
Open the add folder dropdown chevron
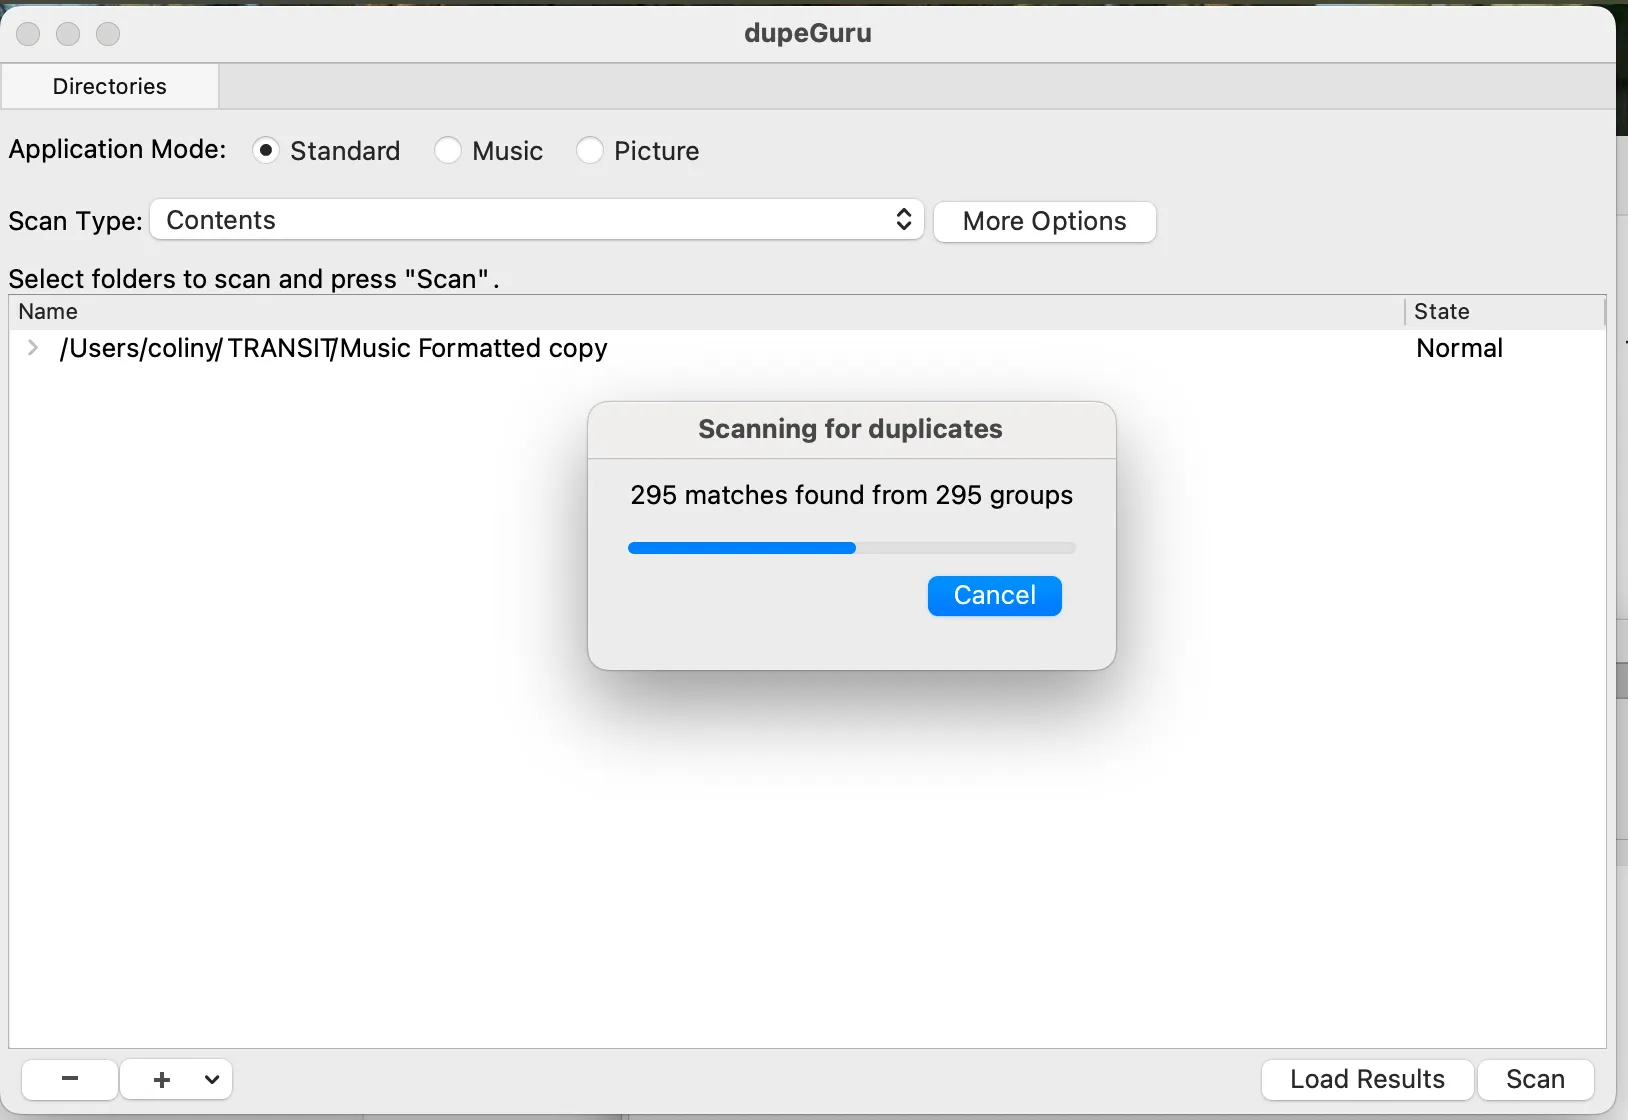click(x=212, y=1079)
